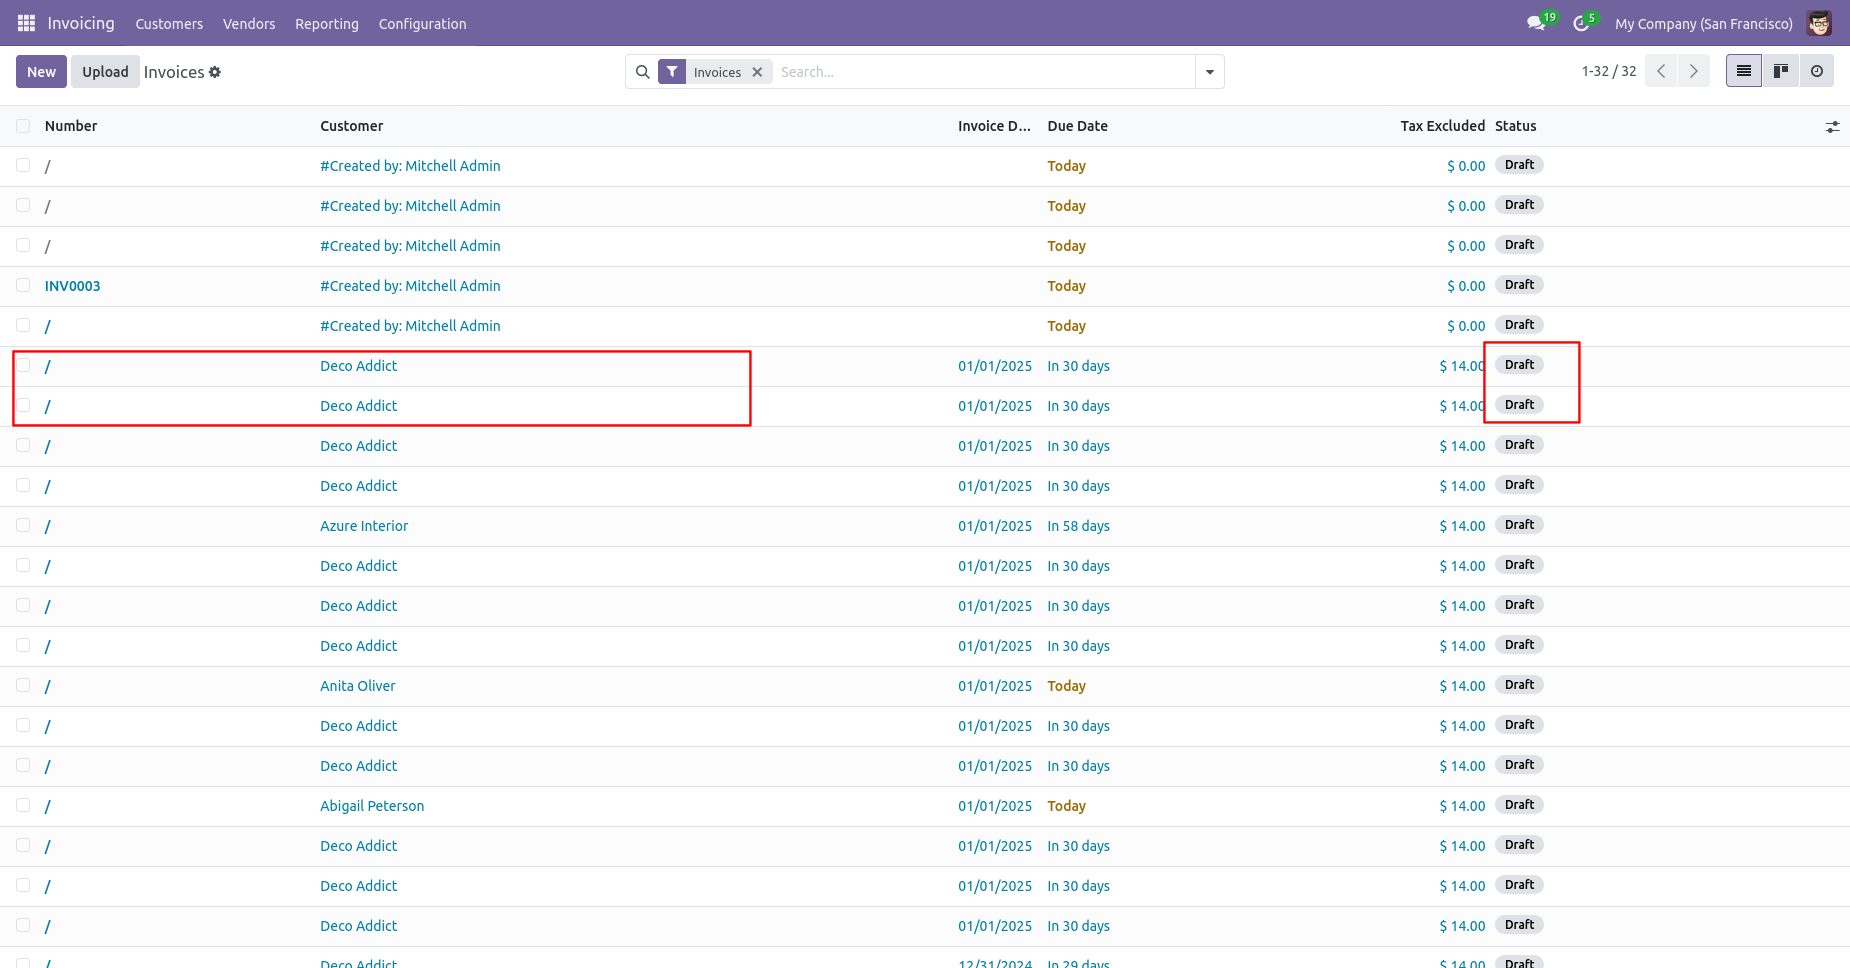Open the Reporting menu
This screenshot has width=1850, height=968.
click(327, 24)
